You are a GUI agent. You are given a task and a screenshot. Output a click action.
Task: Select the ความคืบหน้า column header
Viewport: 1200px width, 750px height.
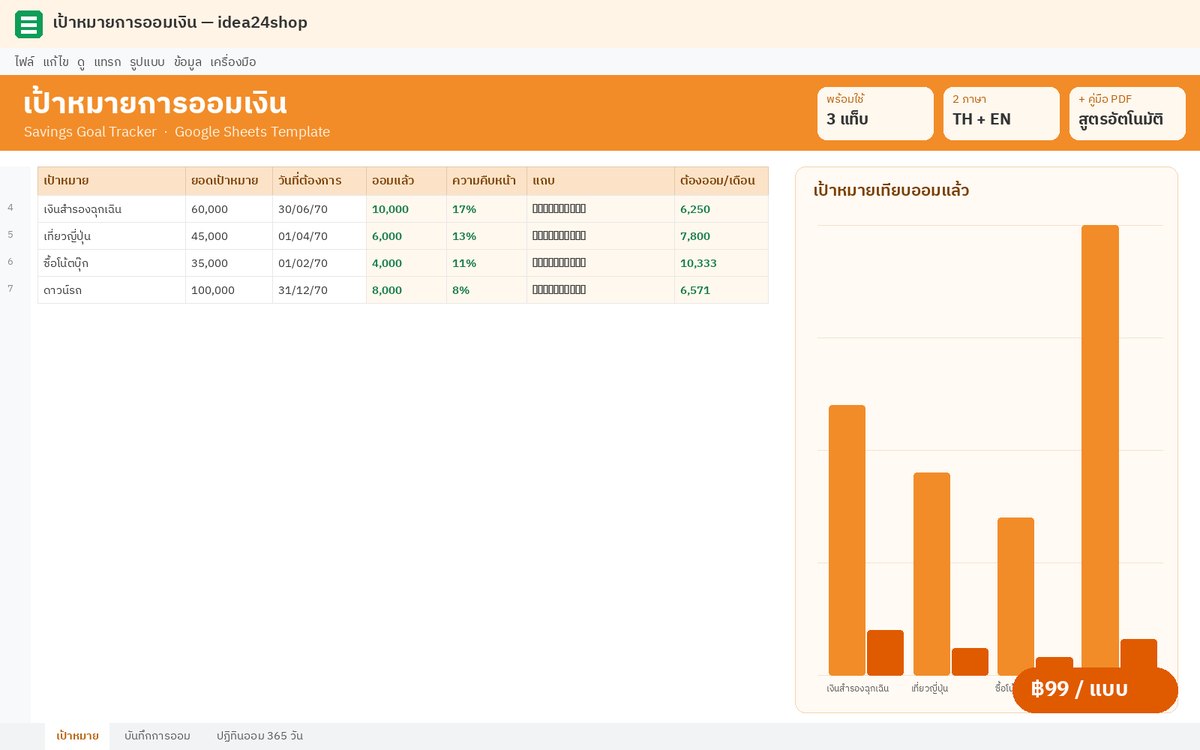click(486, 181)
